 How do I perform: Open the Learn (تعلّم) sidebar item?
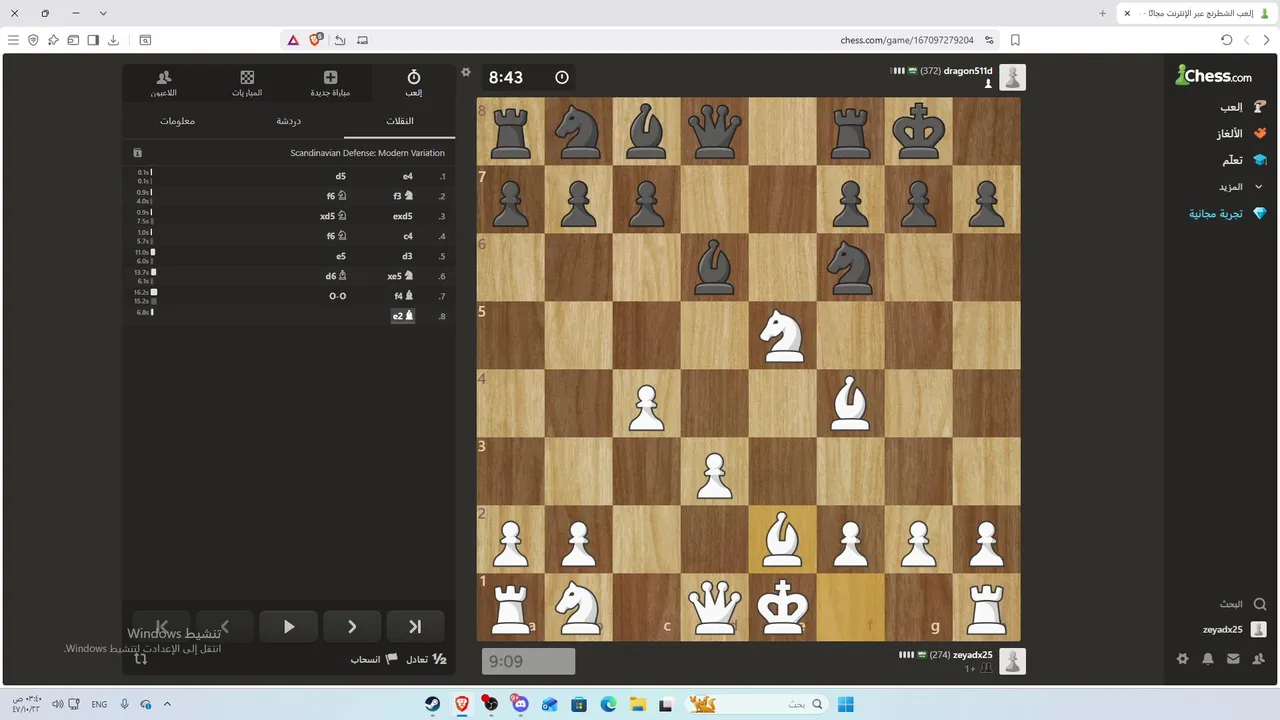pos(1244,160)
